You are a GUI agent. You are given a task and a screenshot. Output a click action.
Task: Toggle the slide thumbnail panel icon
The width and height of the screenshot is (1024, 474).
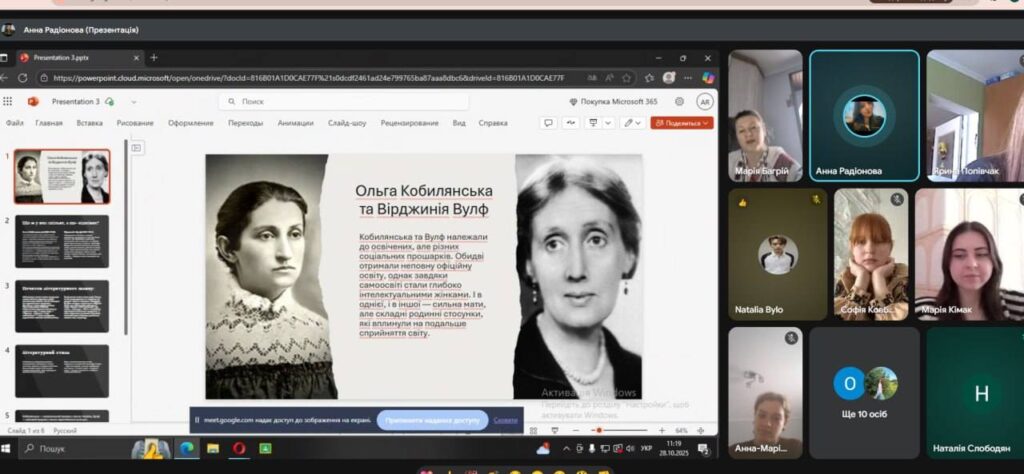136,147
